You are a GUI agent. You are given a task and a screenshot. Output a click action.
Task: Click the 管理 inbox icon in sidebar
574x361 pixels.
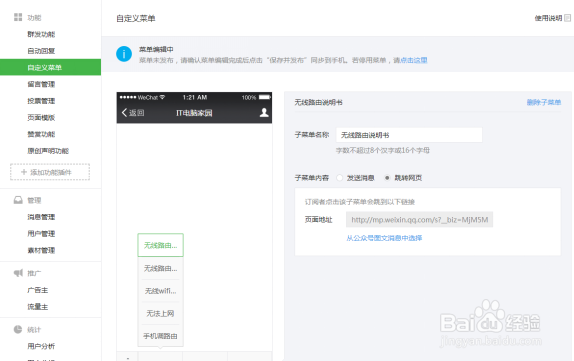click(x=18, y=200)
